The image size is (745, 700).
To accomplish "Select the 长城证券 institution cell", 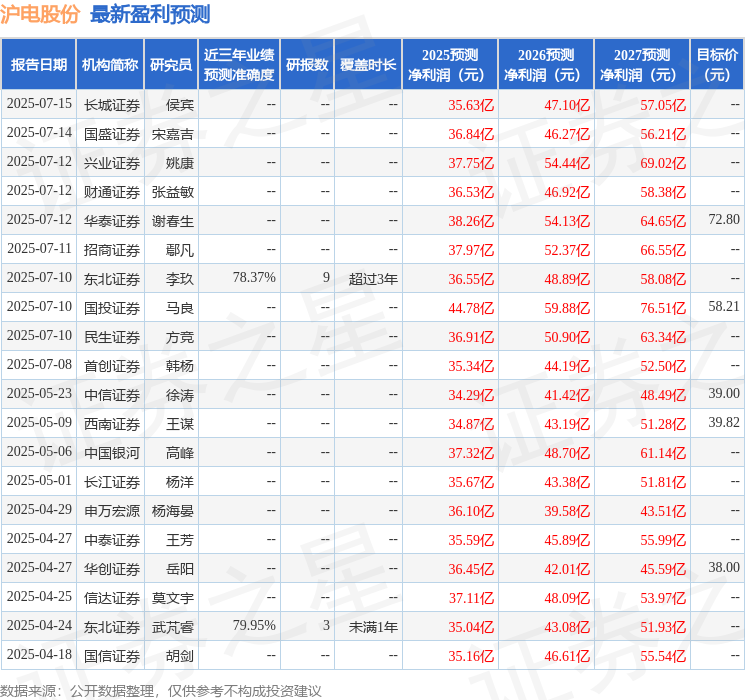I will tap(112, 105).
